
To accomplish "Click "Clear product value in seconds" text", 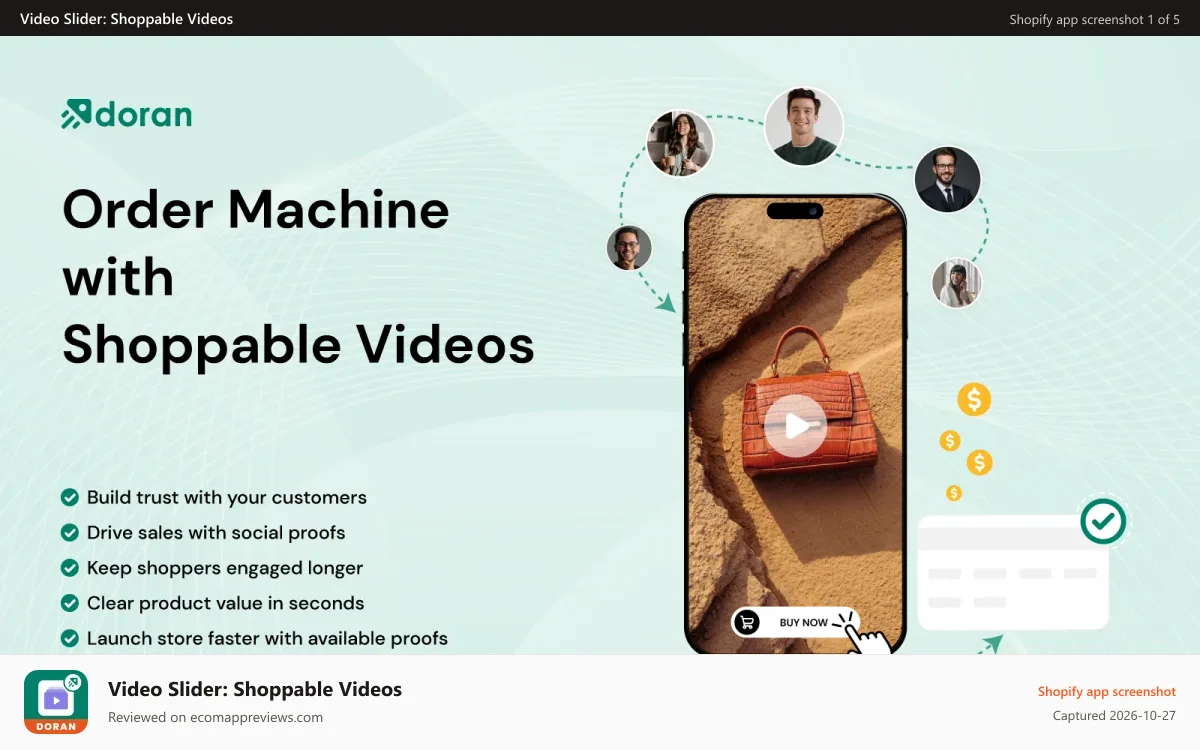I will 226,603.
